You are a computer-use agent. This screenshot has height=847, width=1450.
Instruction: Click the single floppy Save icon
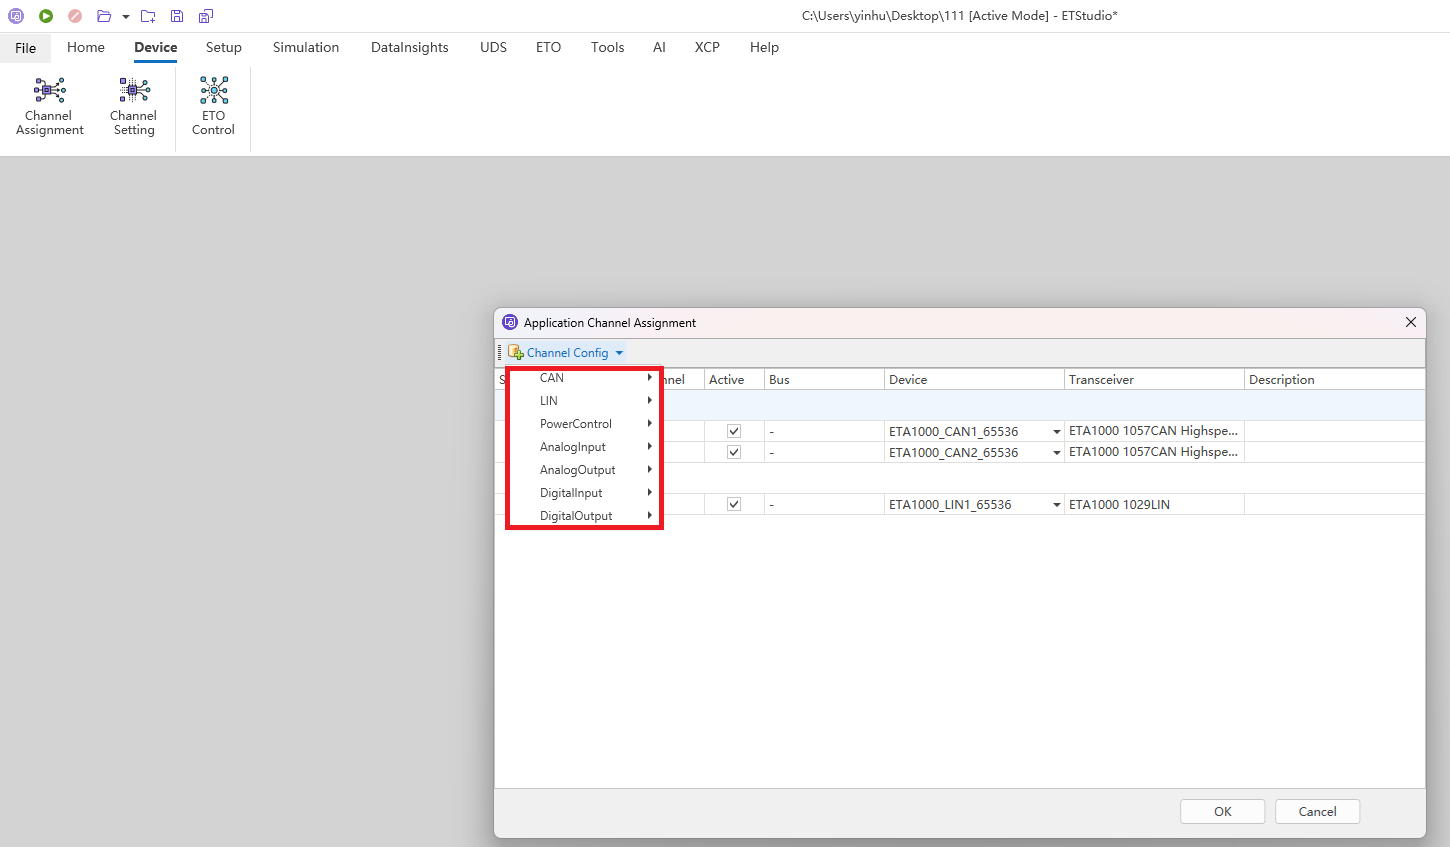(x=177, y=16)
